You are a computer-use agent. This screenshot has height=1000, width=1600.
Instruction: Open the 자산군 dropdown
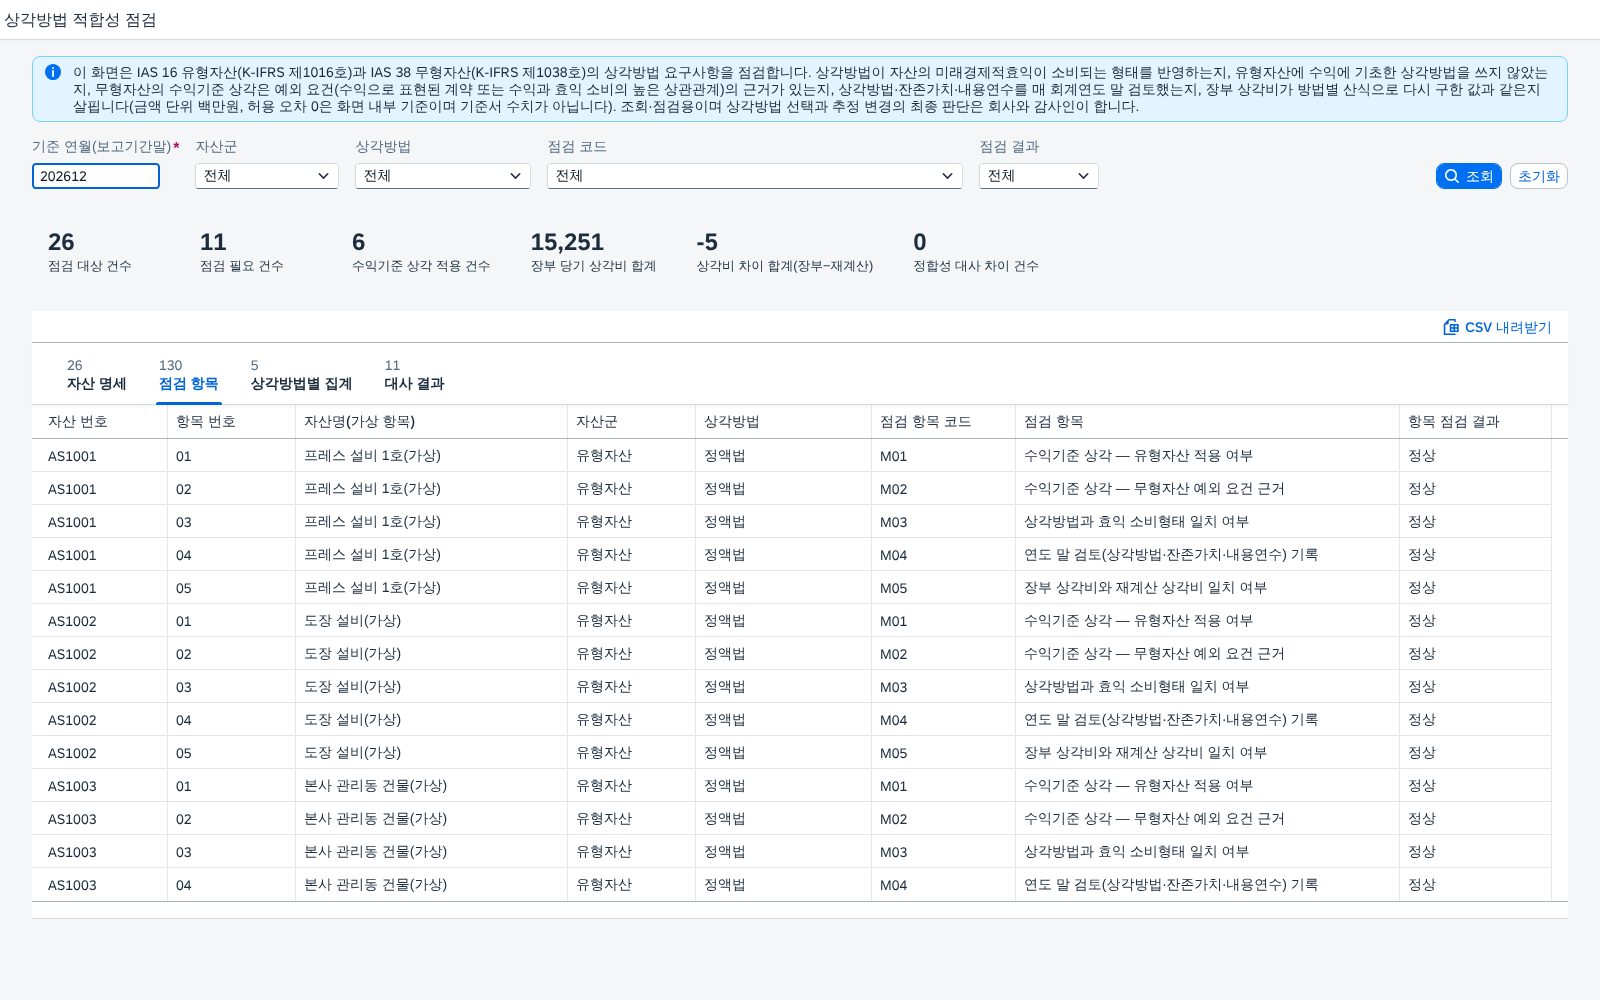pos(267,176)
